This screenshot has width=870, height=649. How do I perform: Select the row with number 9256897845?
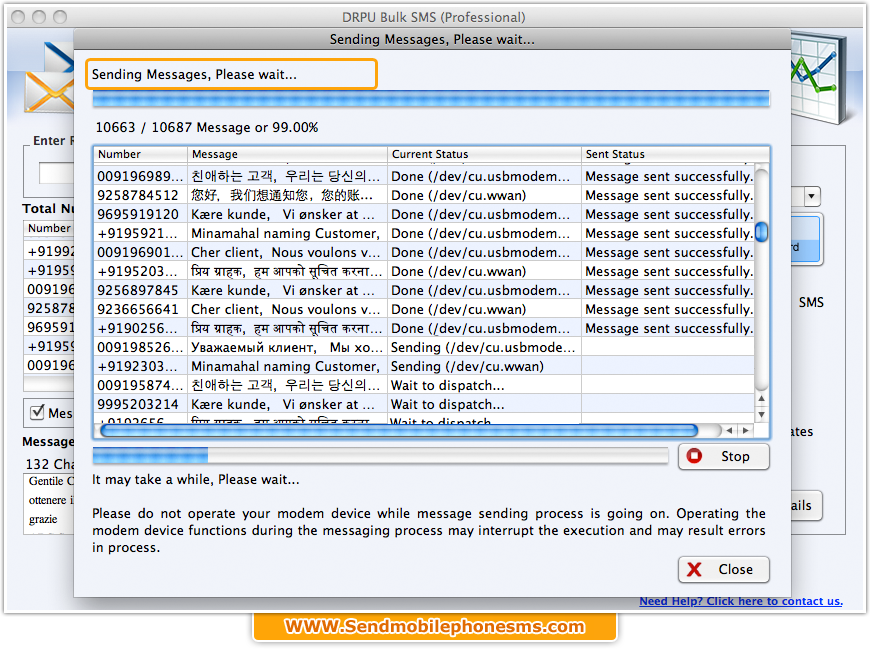tap(424, 290)
